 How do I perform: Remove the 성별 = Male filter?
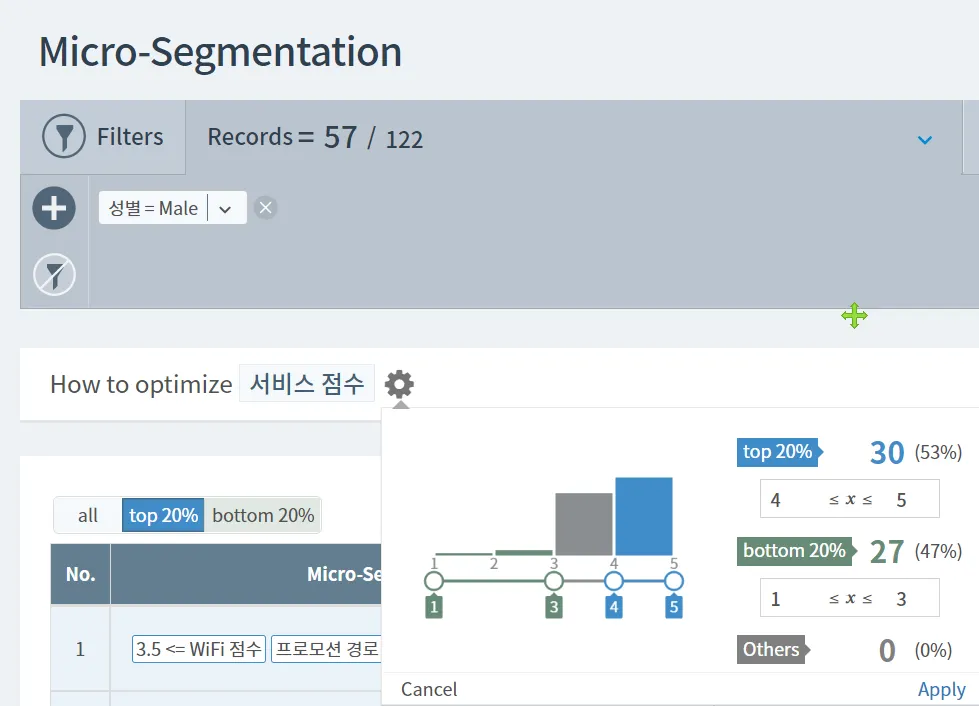265,208
